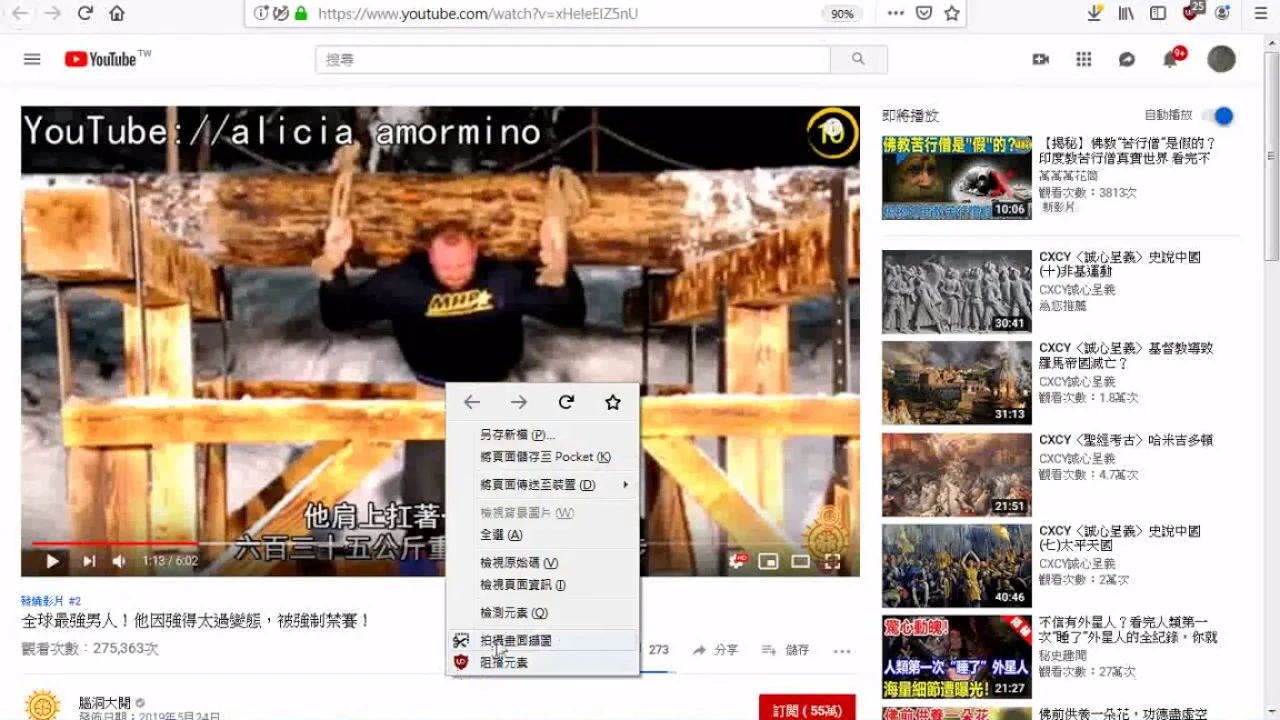The height and width of the screenshot is (720, 1280).
Task: Expand the send page to device submenu
Action: (541, 484)
